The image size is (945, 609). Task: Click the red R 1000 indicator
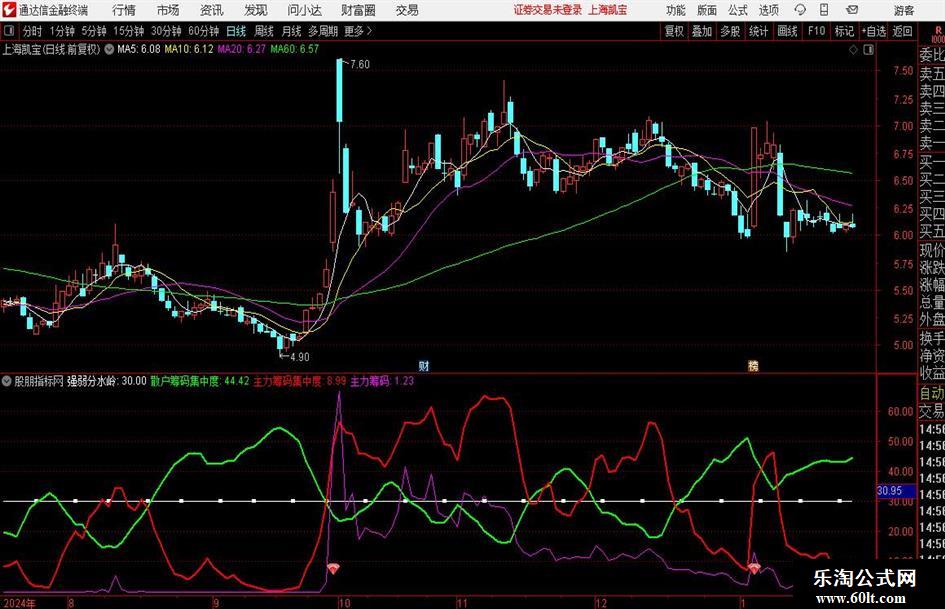(x=938, y=34)
